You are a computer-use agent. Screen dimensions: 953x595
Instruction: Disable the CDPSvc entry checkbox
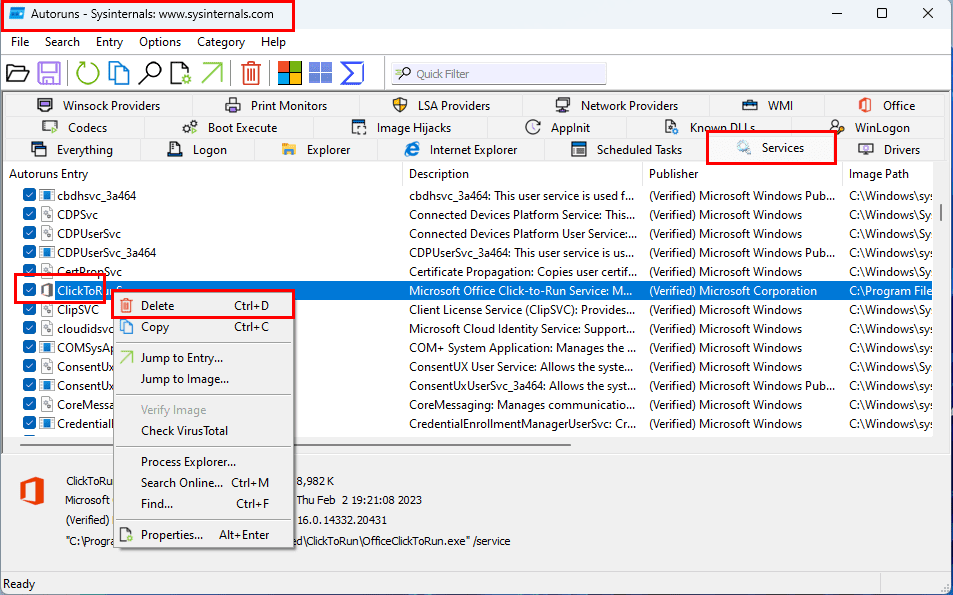coord(29,214)
